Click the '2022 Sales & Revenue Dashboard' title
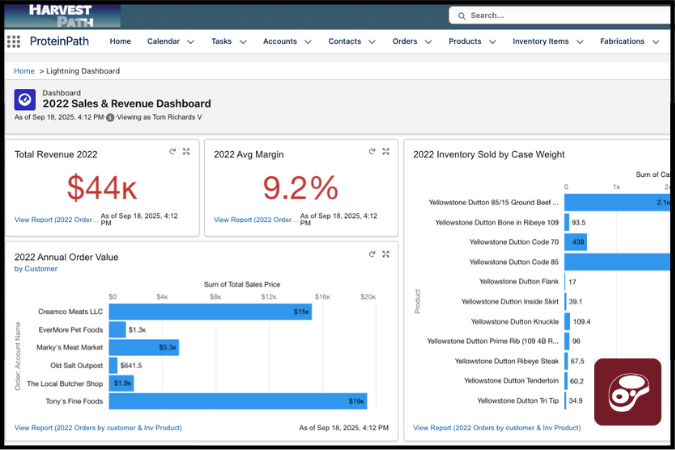The height and width of the screenshot is (450, 675). [x=127, y=104]
